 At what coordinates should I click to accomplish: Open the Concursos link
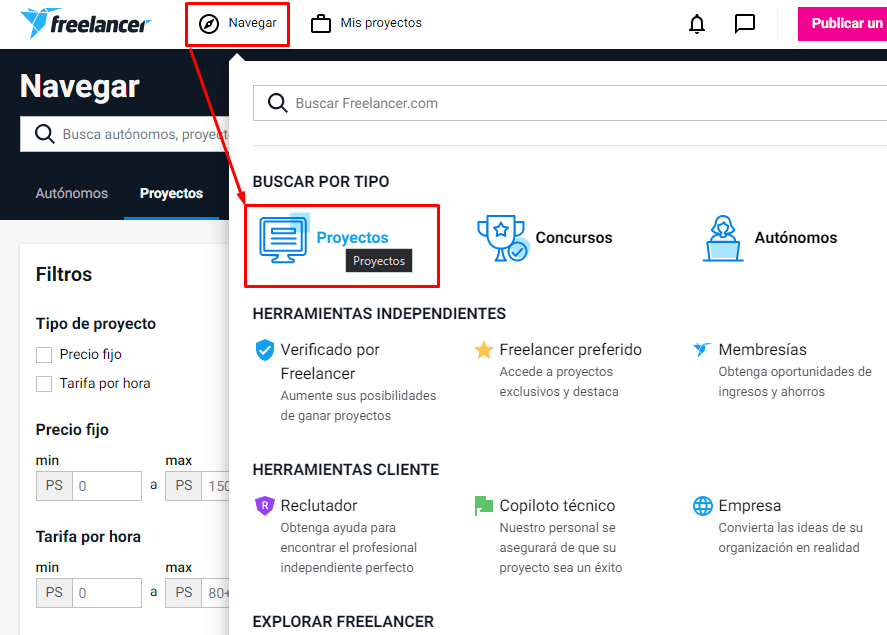(x=574, y=237)
